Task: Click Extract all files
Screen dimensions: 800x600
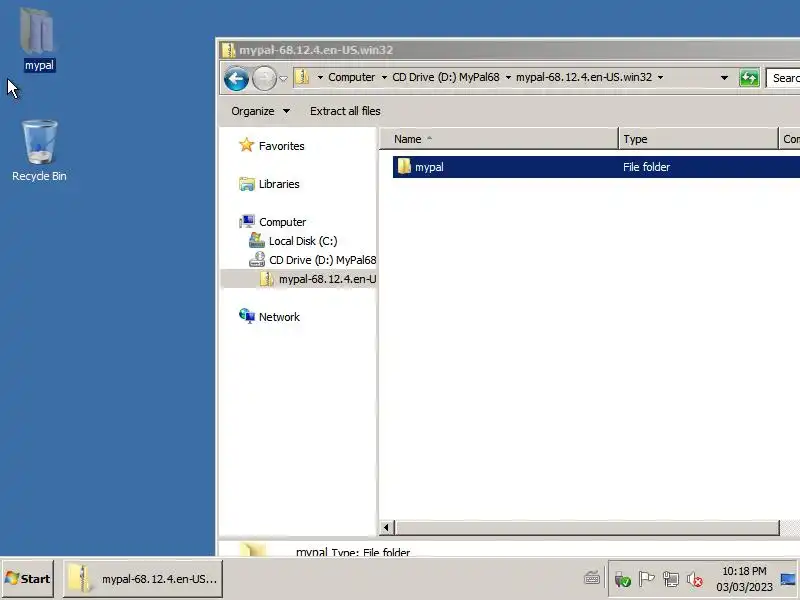Action: coord(345,111)
